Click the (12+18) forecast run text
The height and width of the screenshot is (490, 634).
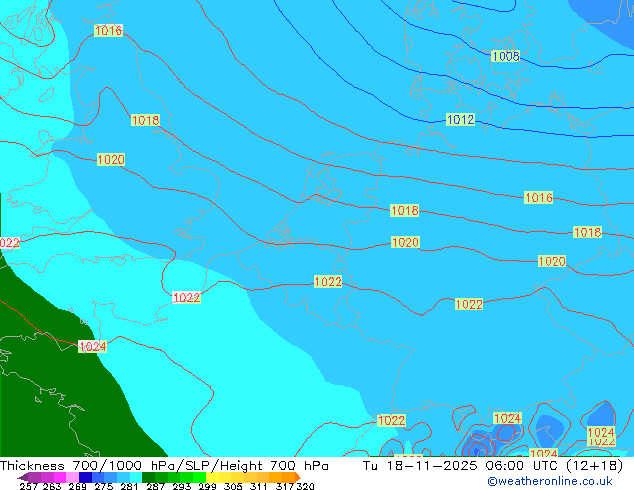[x=594, y=466]
